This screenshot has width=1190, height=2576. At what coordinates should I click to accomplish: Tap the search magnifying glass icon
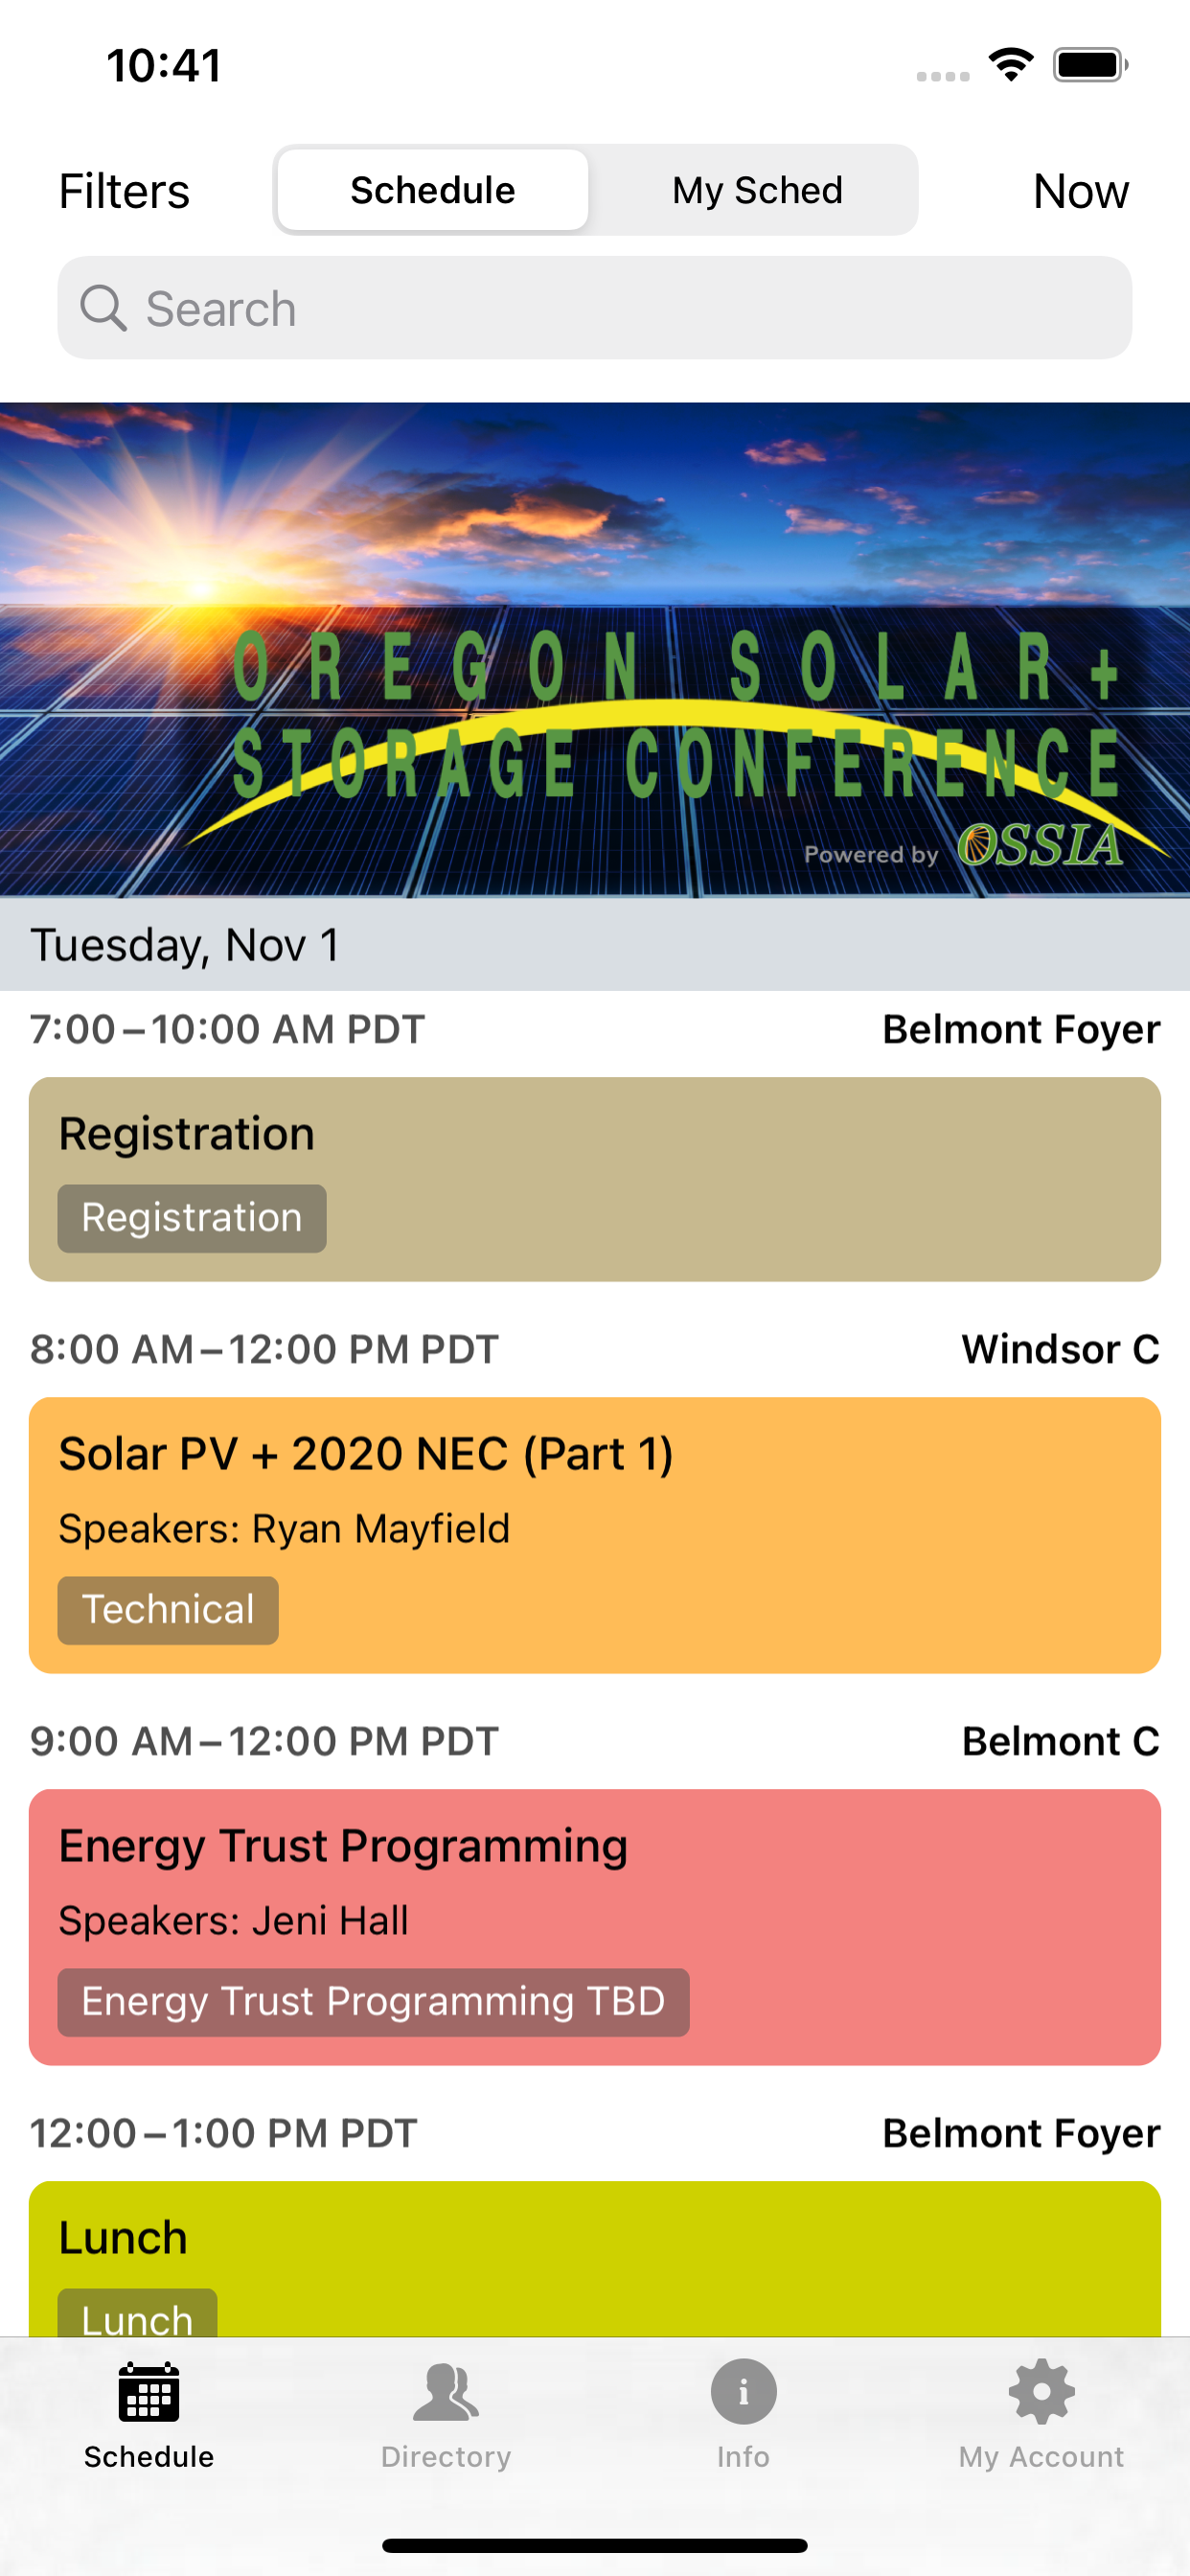(x=103, y=308)
